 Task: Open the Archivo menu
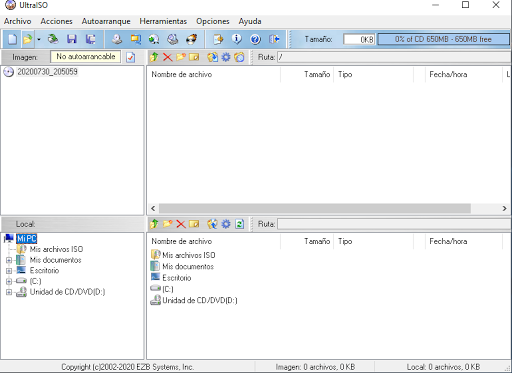coord(18,21)
